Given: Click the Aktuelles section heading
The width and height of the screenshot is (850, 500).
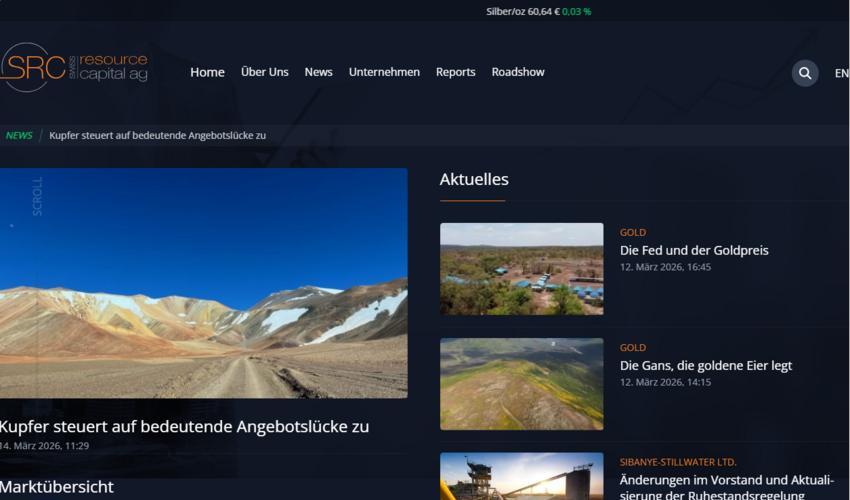Looking at the screenshot, I should (474, 180).
